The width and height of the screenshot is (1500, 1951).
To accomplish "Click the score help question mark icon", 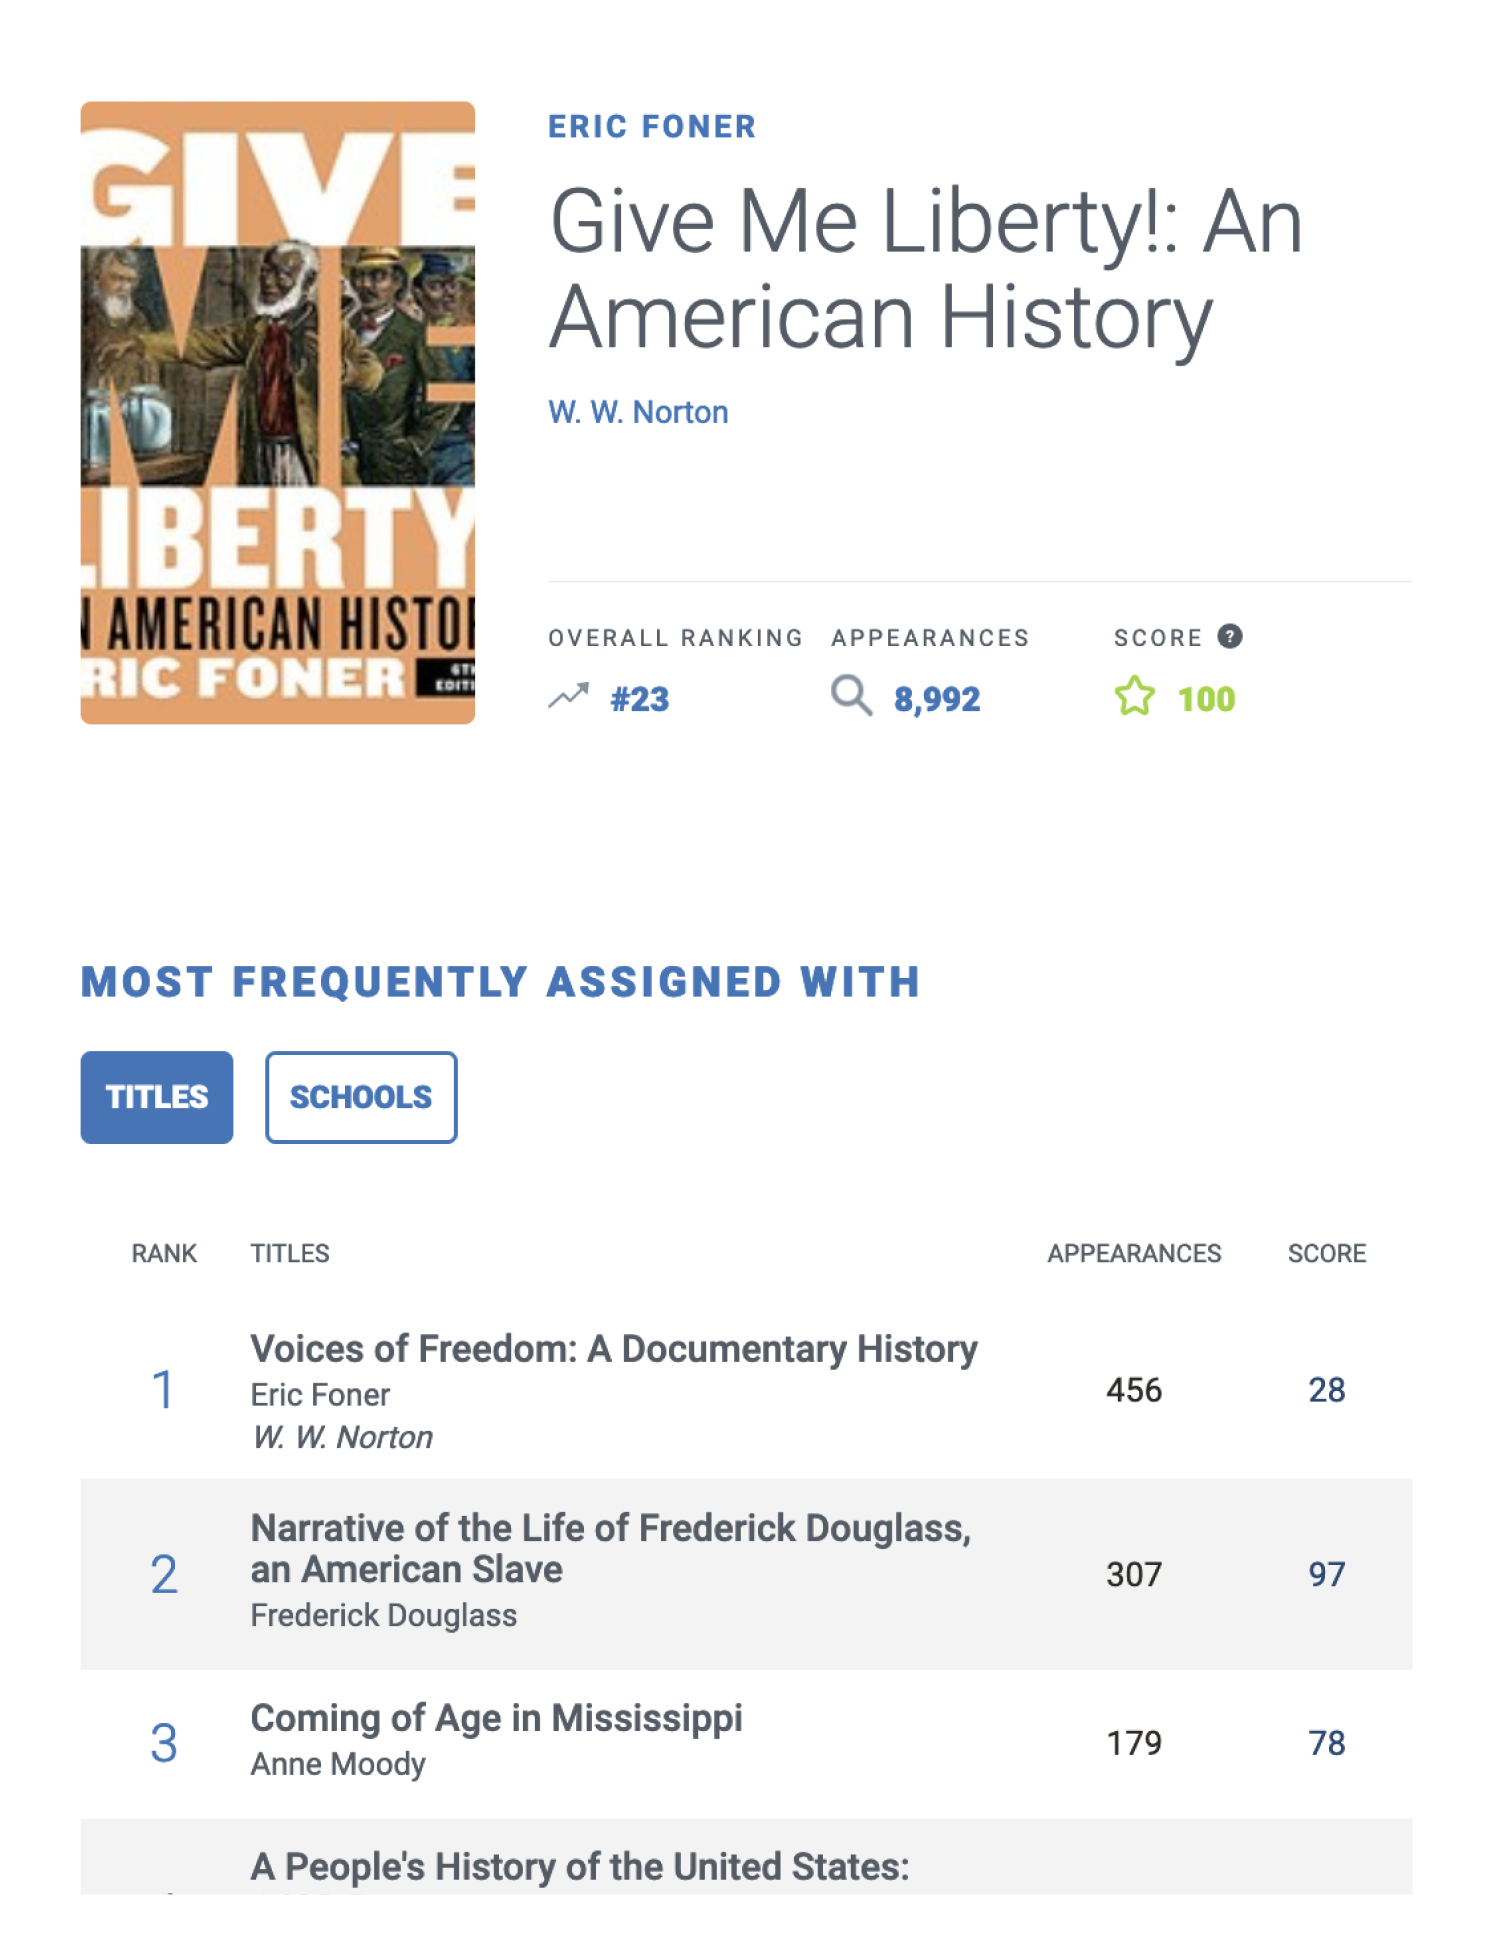I will tap(1229, 636).
